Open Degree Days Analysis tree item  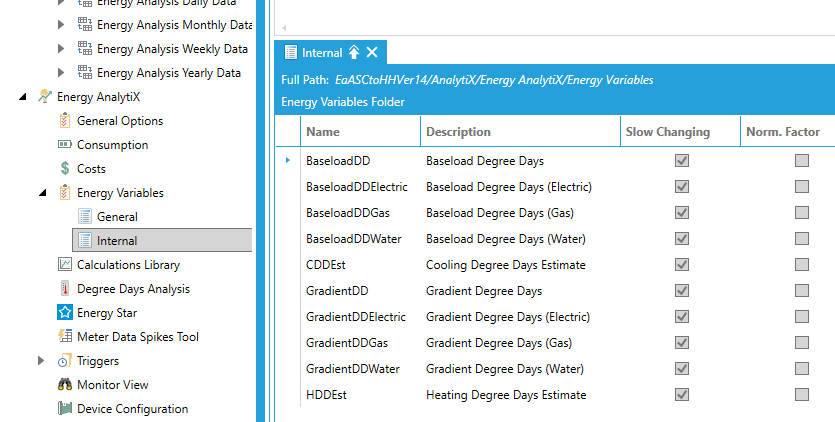133,289
